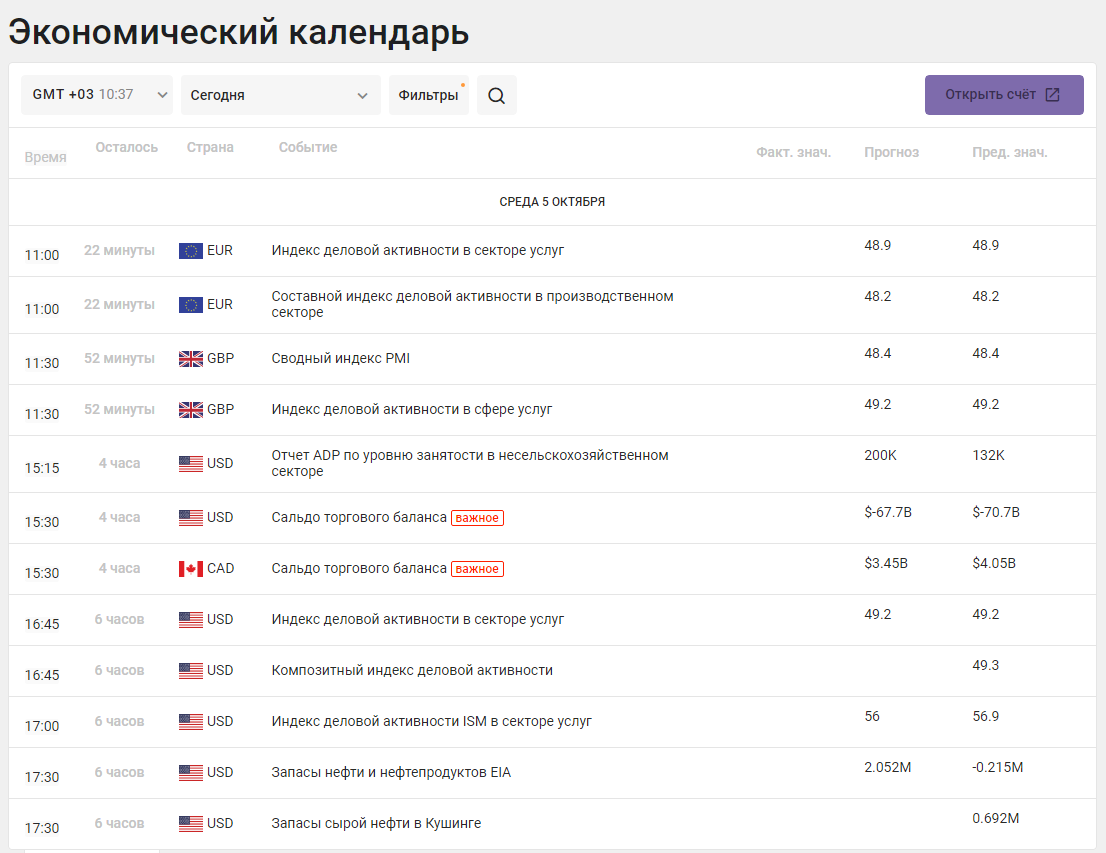Click the Осталось column header
The image size is (1106, 853).
126,147
